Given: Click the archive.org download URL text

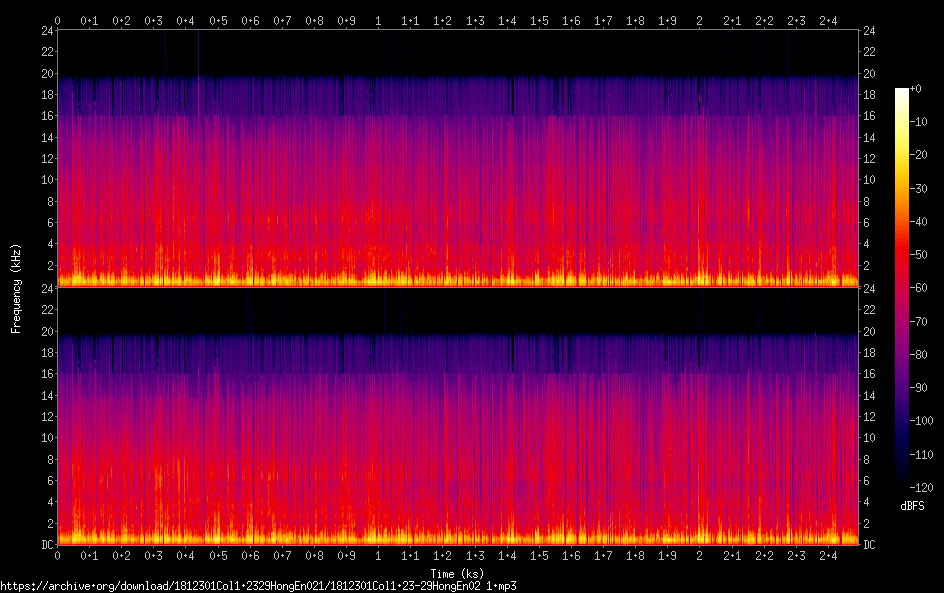Looking at the screenshot, I should (258, 586).
